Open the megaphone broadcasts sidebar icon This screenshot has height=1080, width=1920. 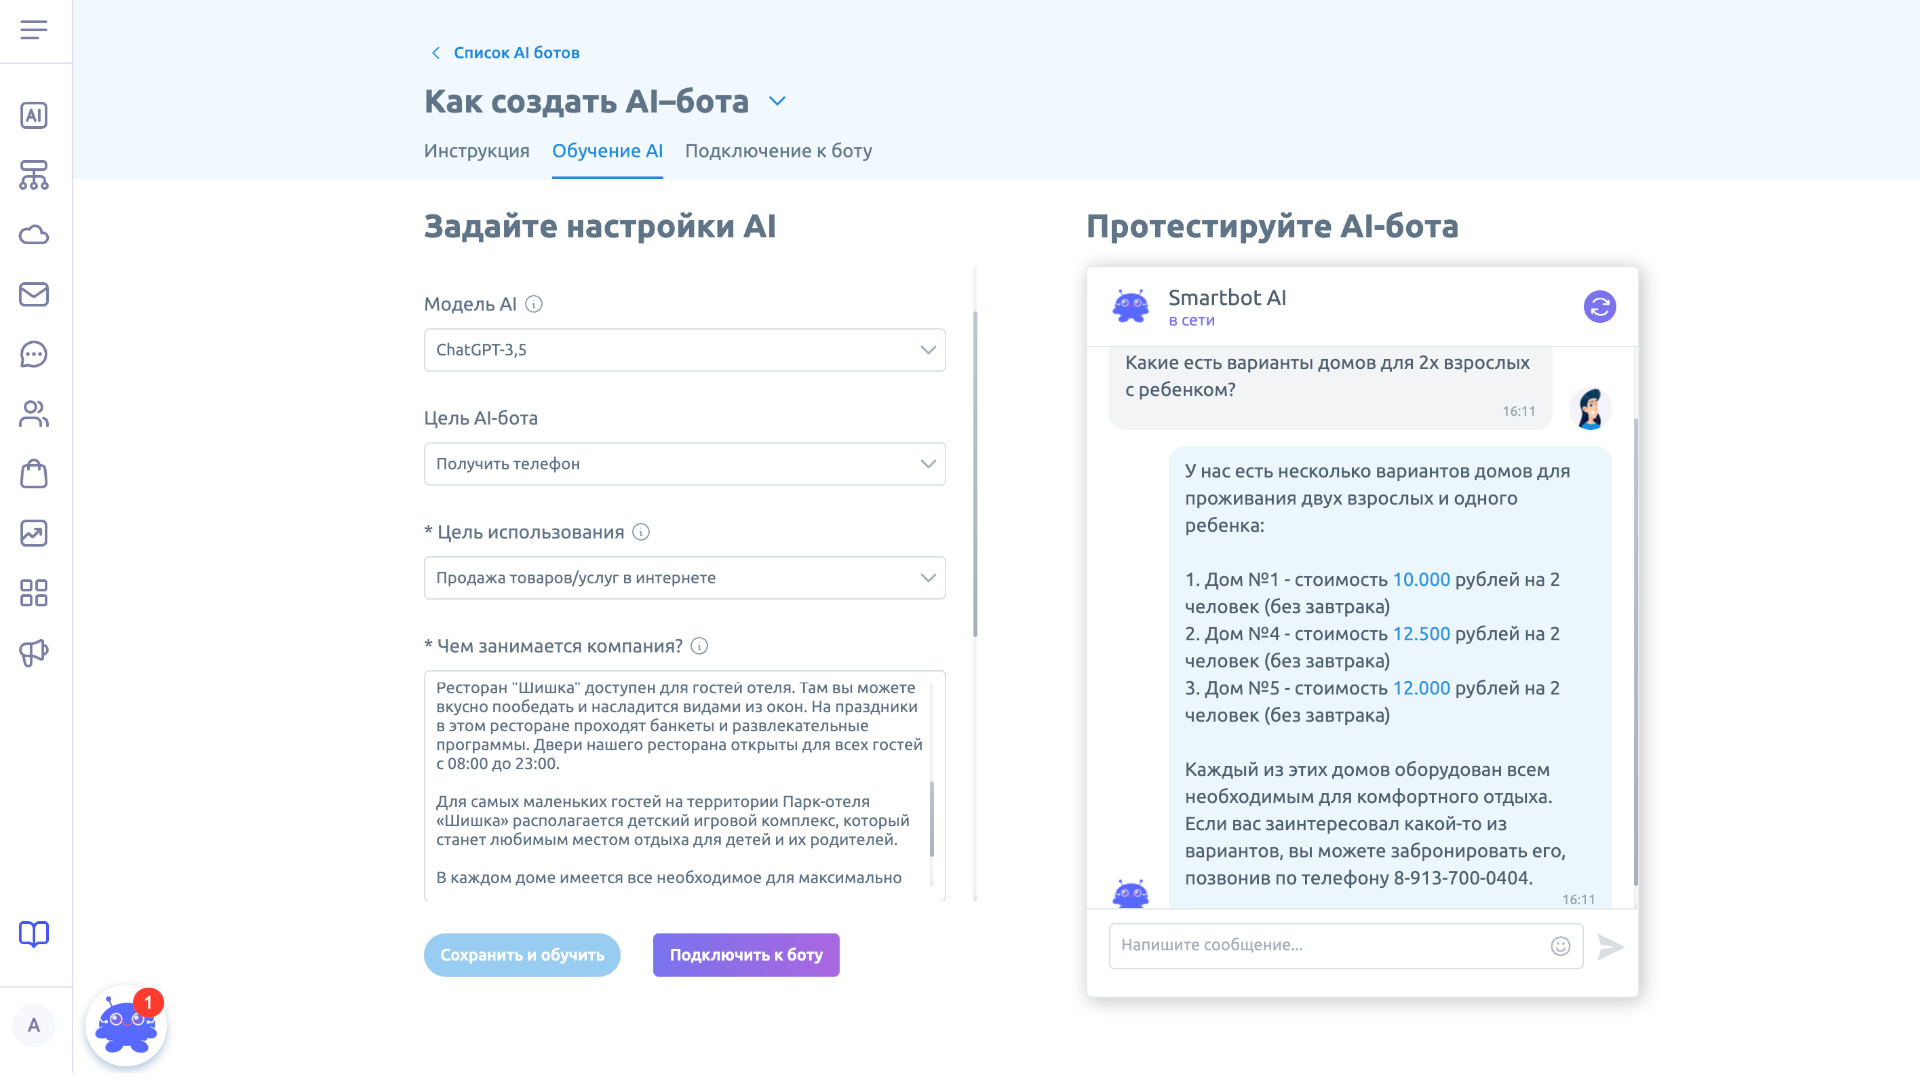point(34,653)
